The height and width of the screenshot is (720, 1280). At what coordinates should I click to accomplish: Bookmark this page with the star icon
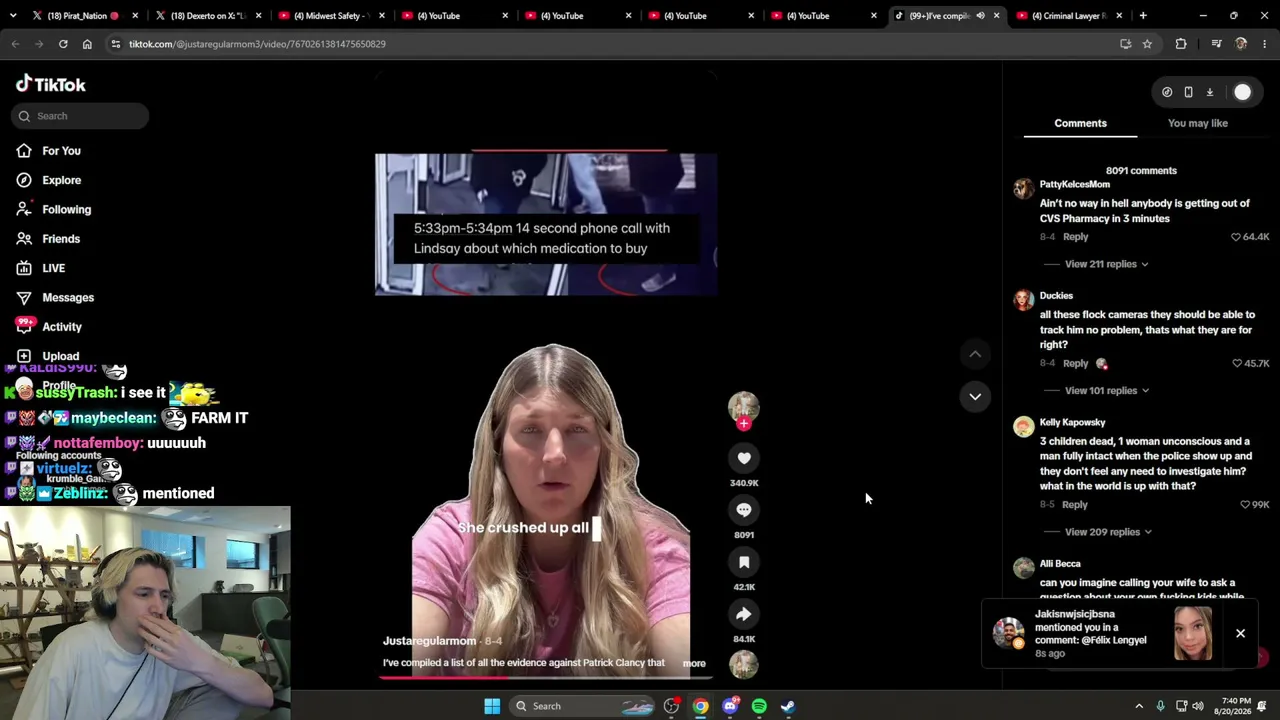[1147, 44]
